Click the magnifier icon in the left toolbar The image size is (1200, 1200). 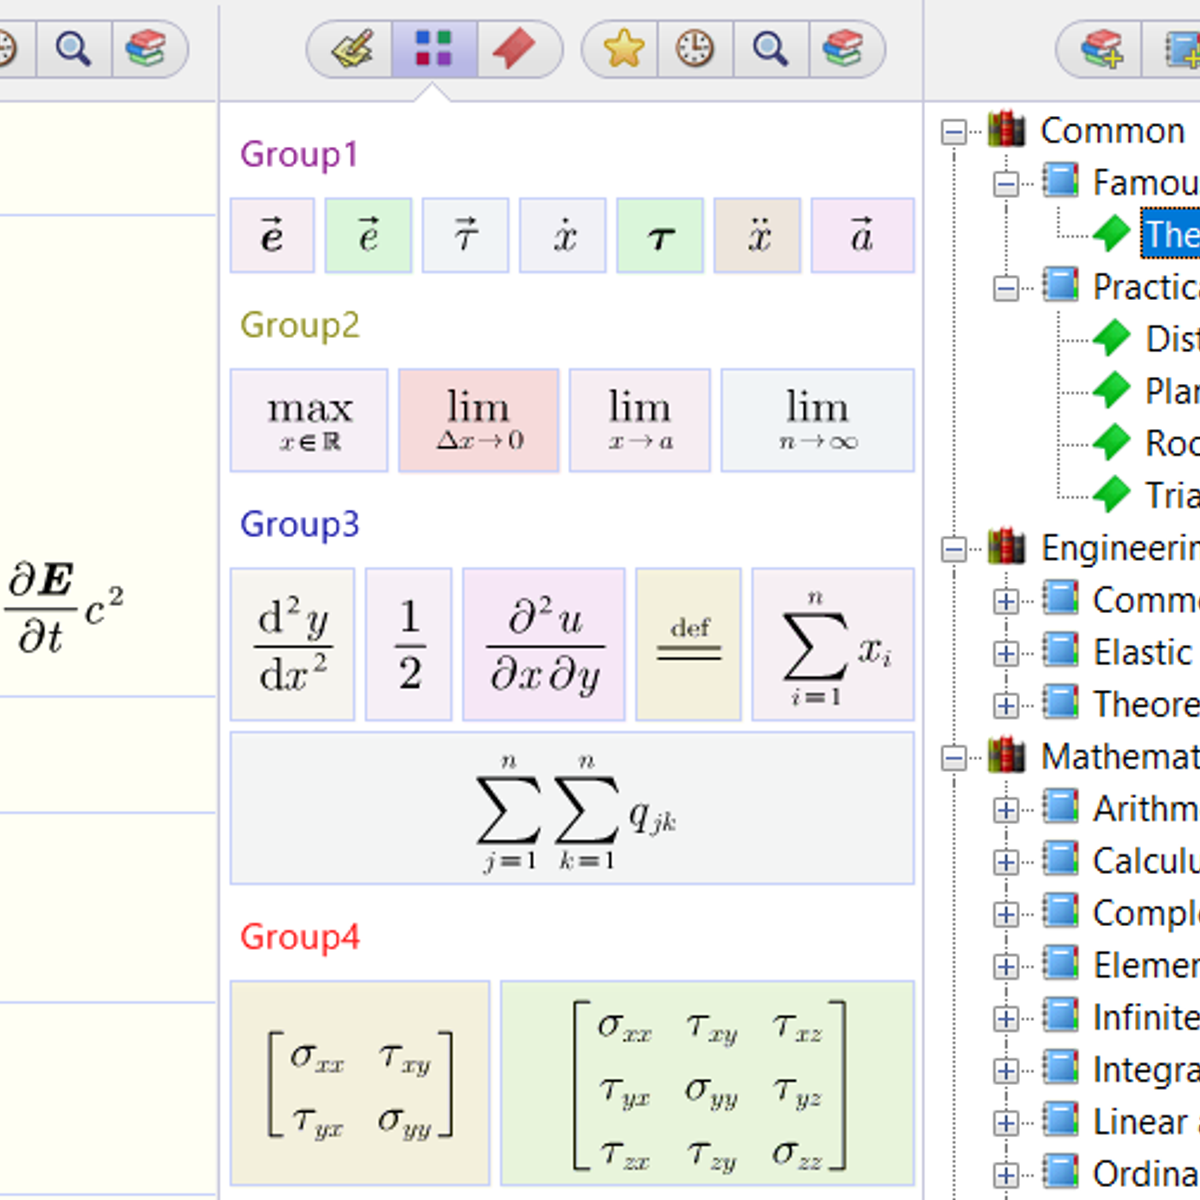tap(73, 49)
